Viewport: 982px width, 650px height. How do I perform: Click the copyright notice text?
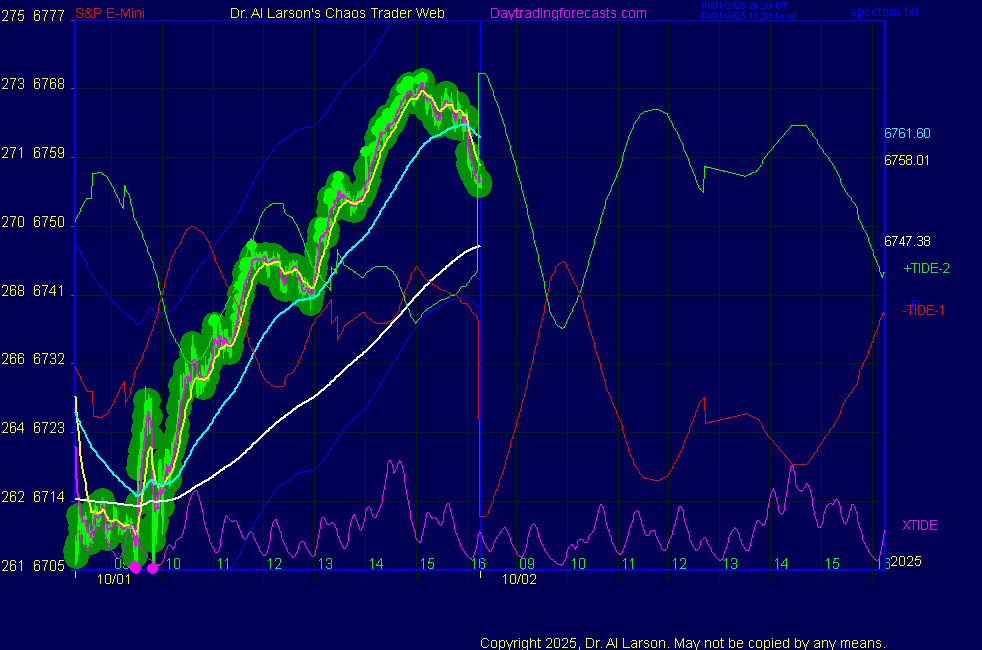click(683, 642)
